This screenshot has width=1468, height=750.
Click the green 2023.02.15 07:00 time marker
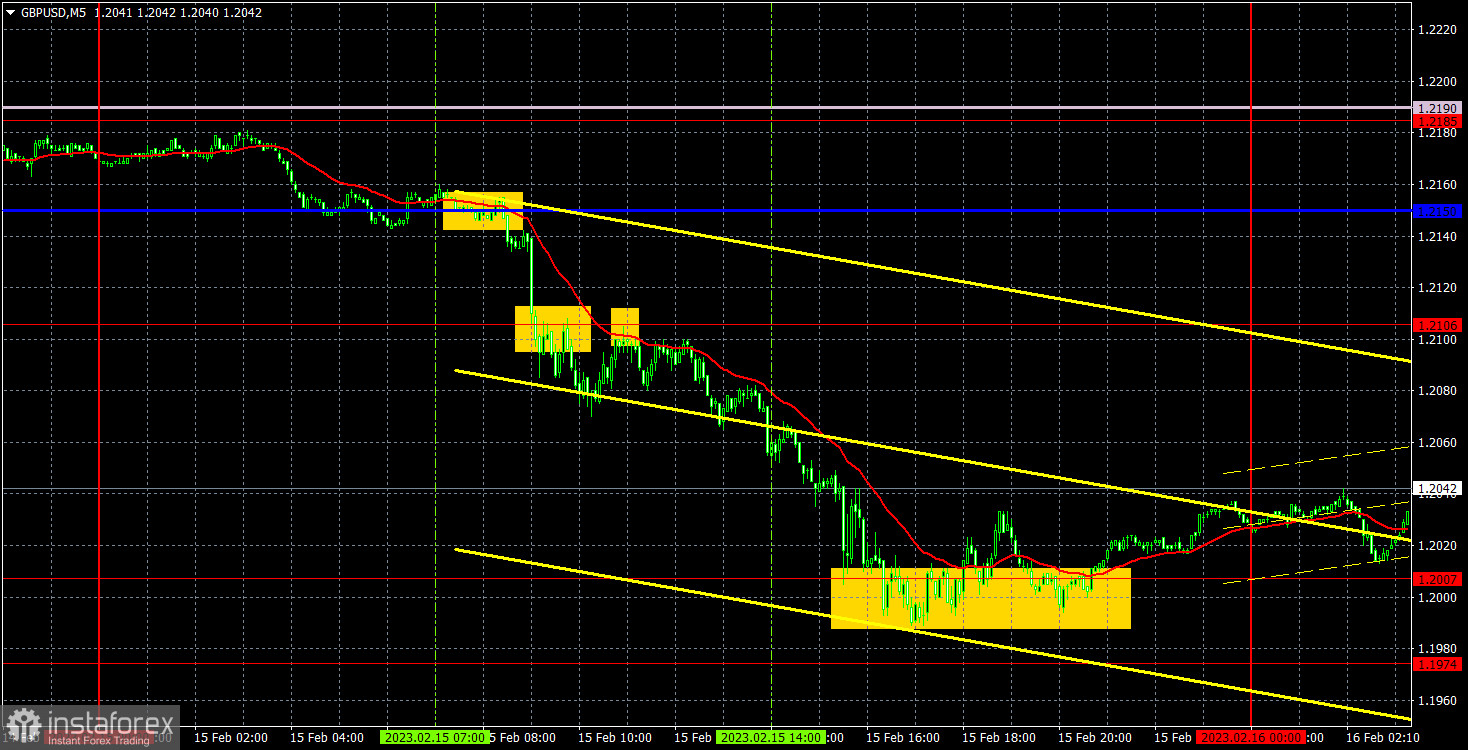(x=435, y=737)
